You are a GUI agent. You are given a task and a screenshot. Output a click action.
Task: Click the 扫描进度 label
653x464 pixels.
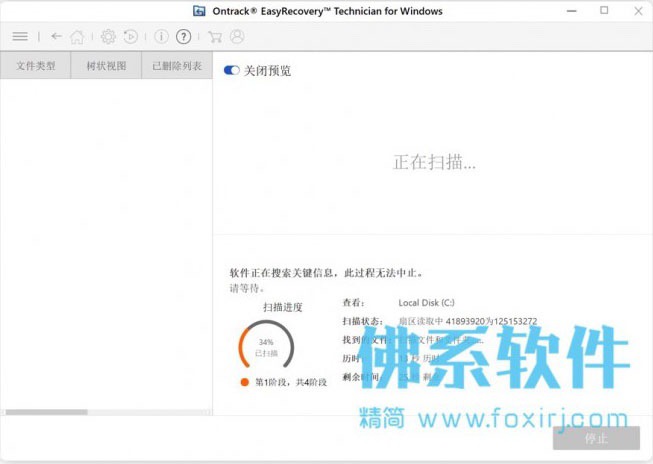tap(283, 307)
